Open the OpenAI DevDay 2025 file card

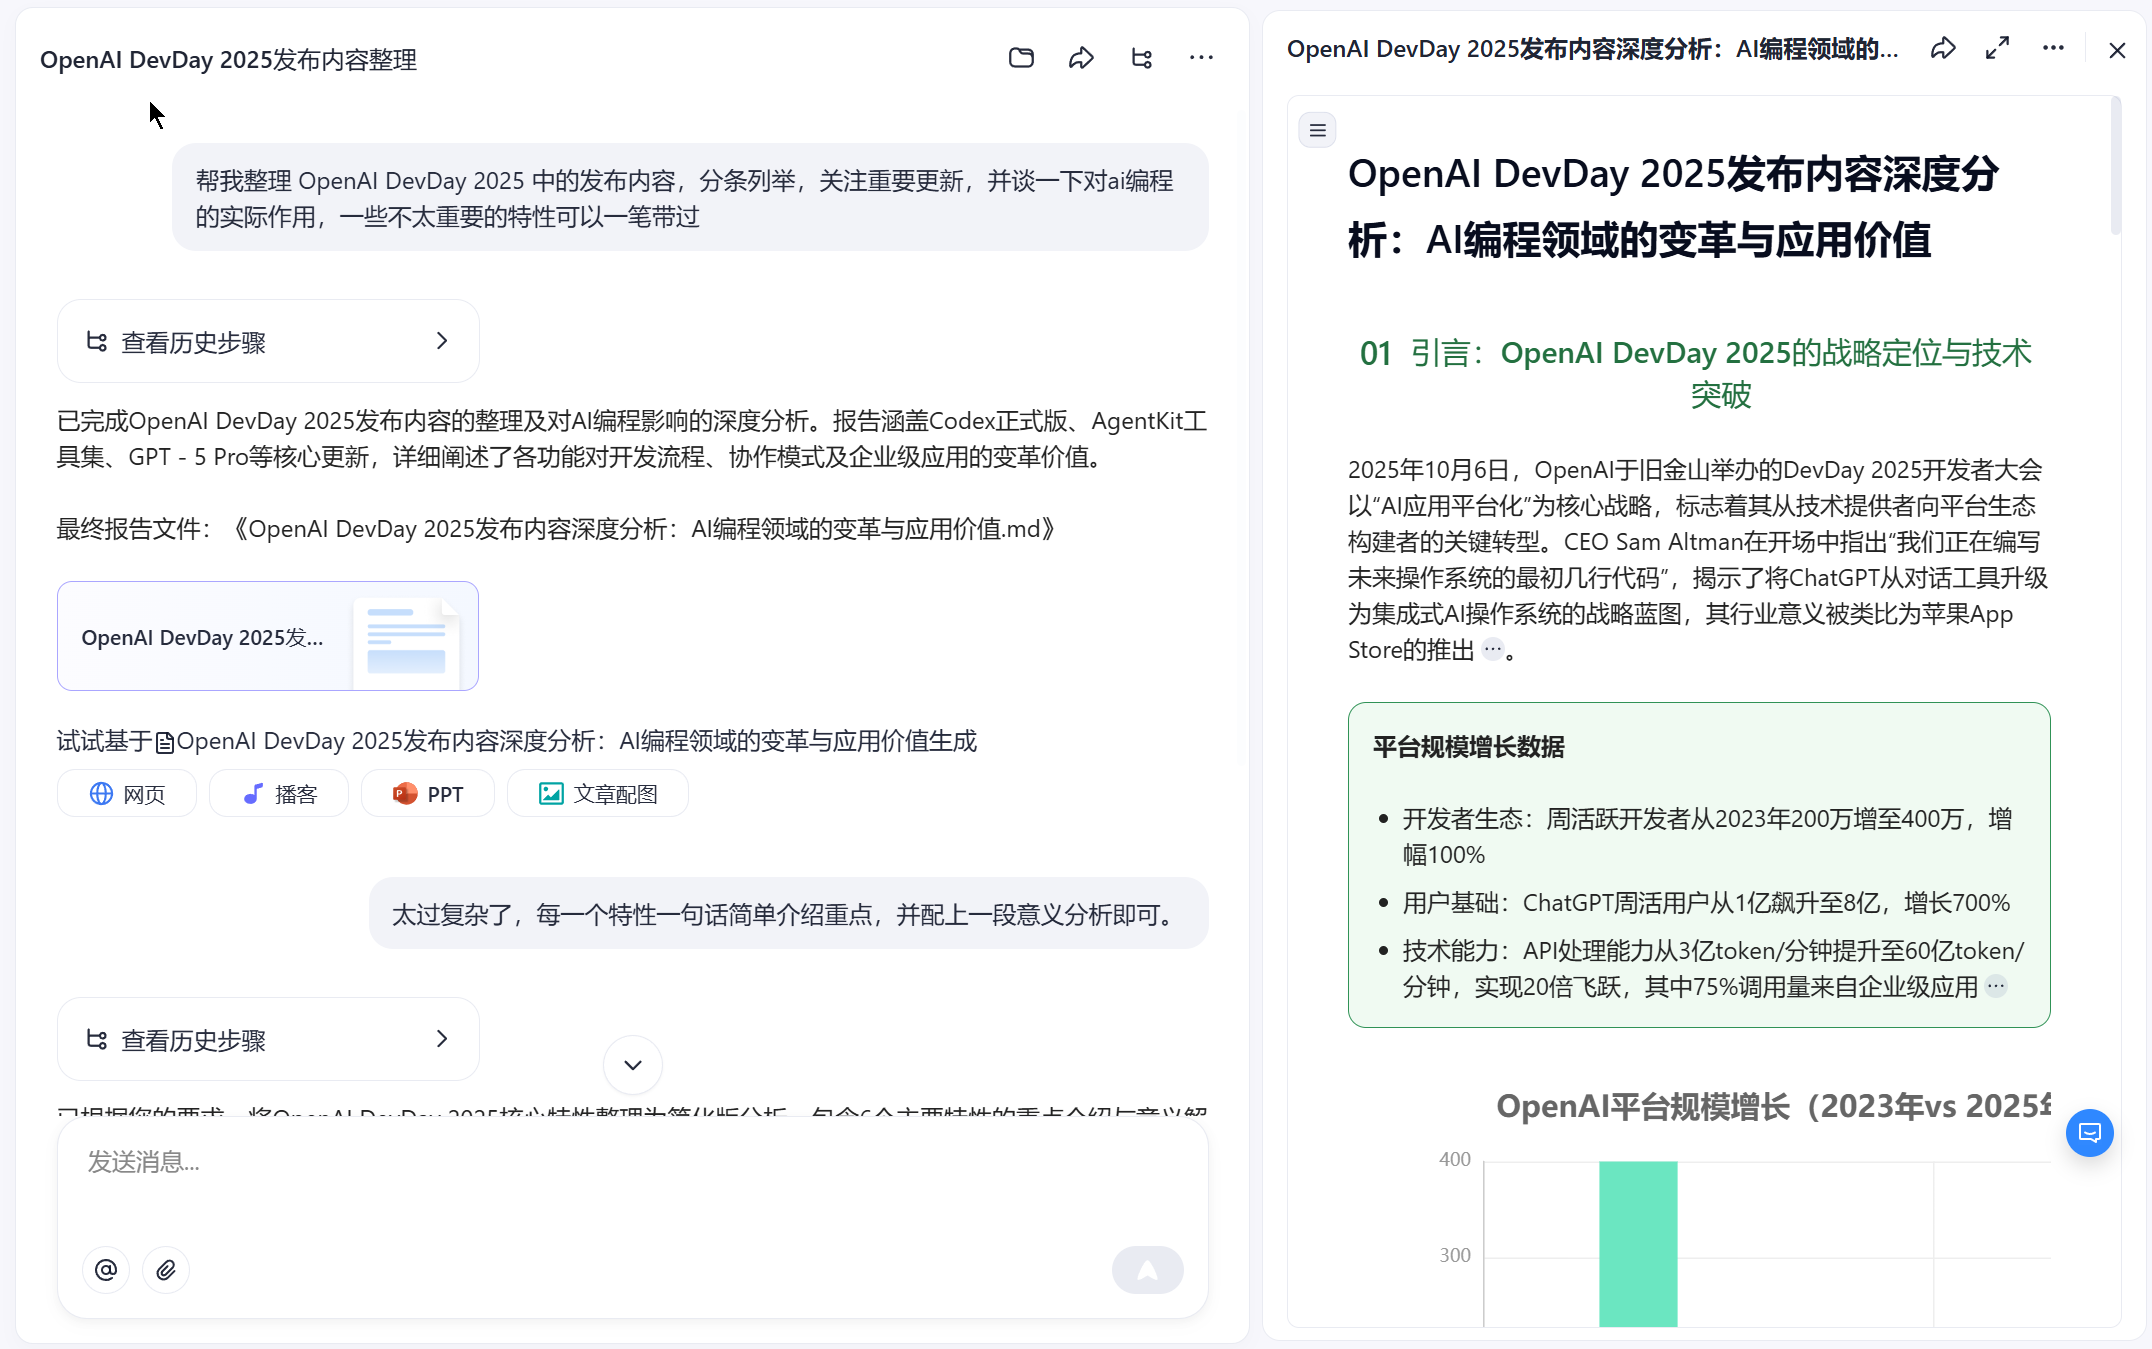(268, 637)
